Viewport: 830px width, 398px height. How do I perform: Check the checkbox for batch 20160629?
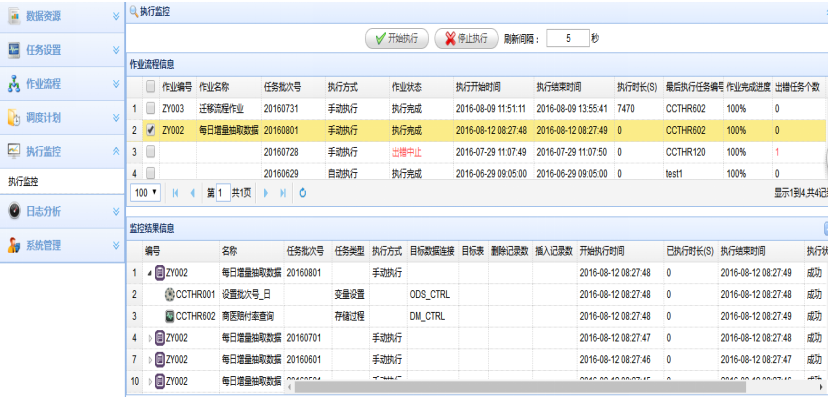click(x=150, y=173)
